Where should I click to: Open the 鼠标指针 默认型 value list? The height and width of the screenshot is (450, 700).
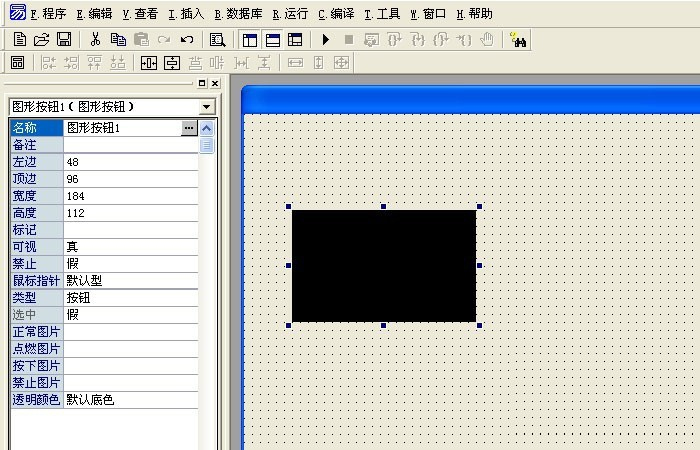(x=131, y=281)
